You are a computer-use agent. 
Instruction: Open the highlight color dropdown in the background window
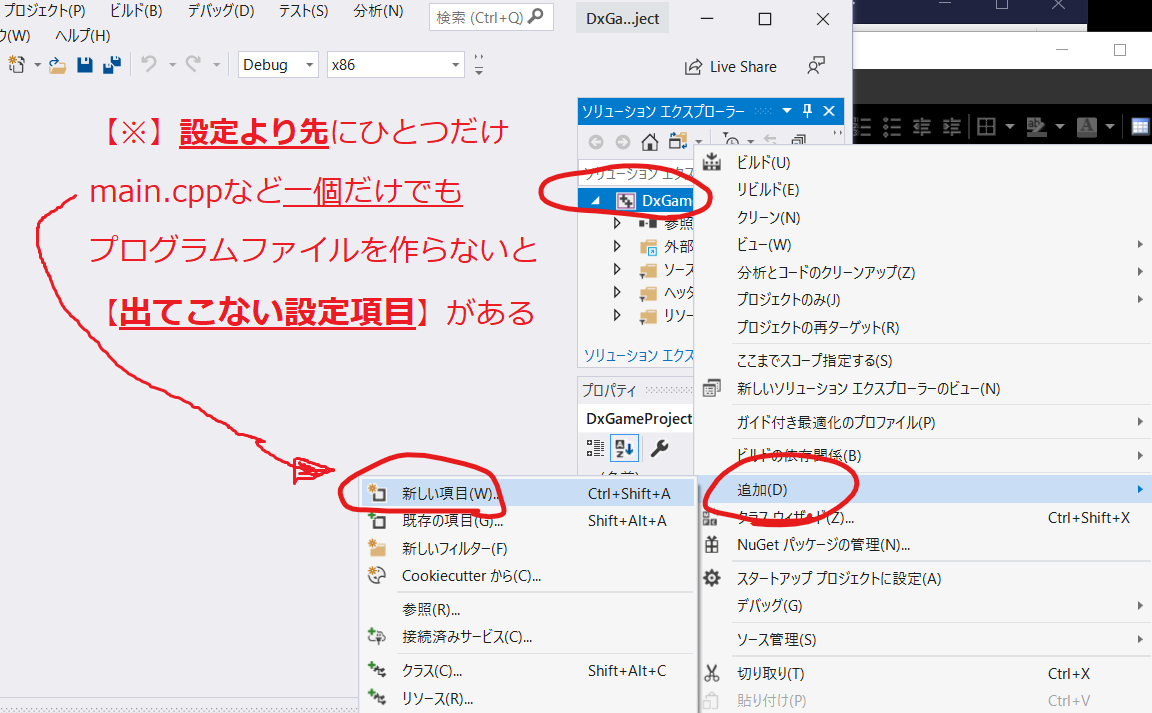click(x=1059, y=127)
